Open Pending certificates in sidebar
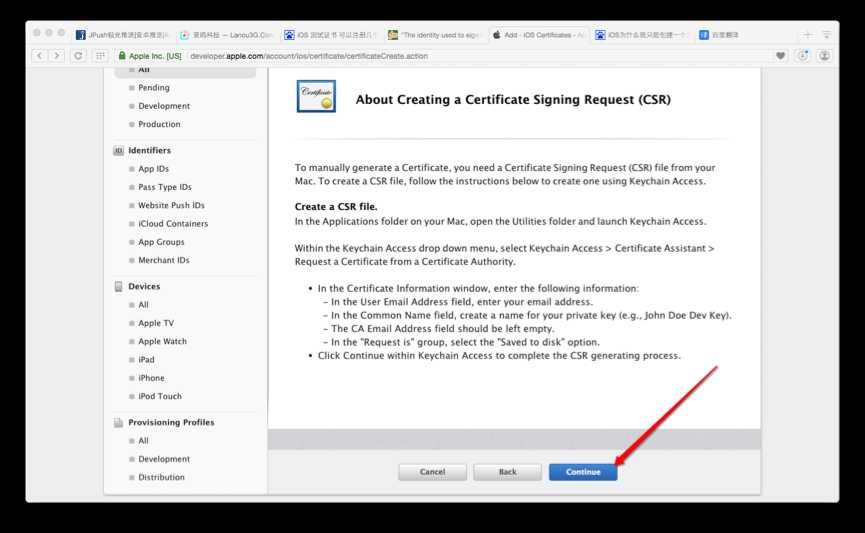The height and width of the screenshot is (533, 865). click(154, 88)
